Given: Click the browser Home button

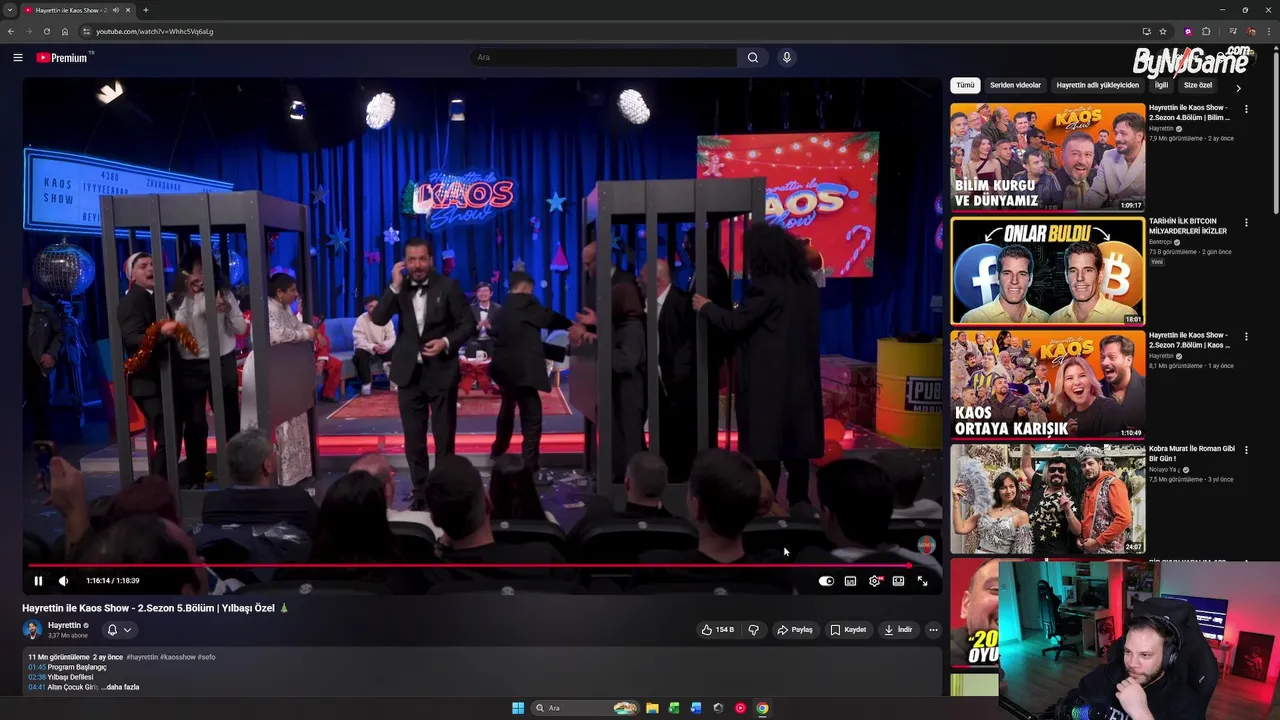Looking at the screenshot, I should (65, 31).
